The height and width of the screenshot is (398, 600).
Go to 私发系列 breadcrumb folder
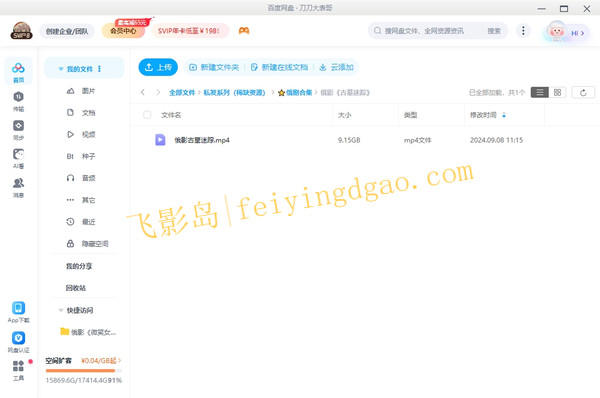click(x=234, y=92)
